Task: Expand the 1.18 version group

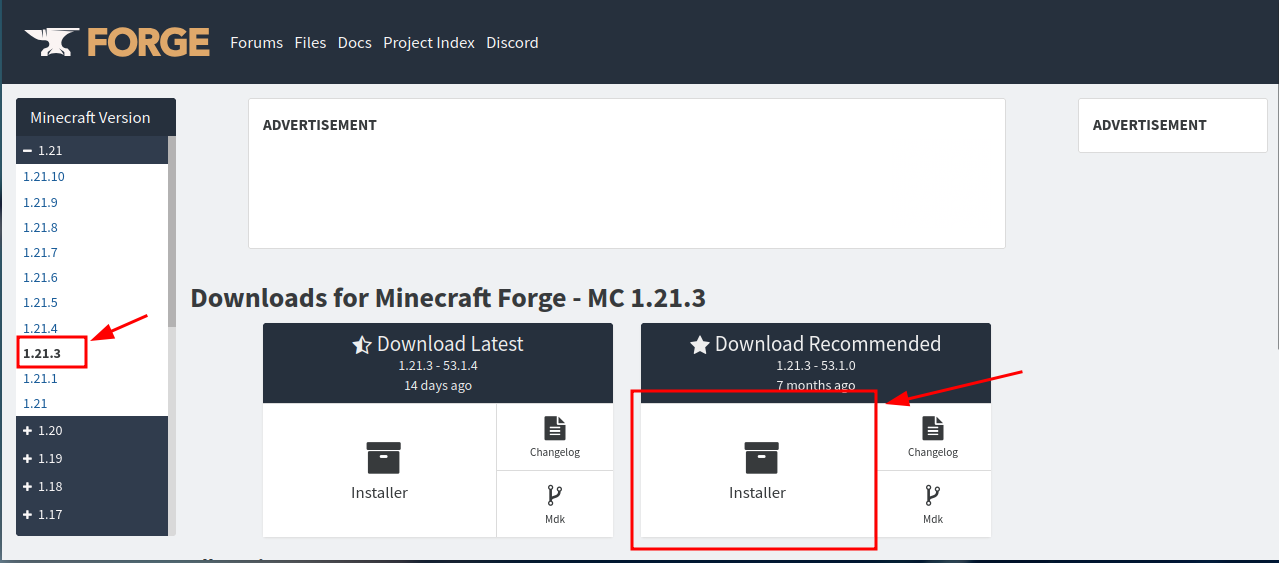Action: click(x=28, y=487)
